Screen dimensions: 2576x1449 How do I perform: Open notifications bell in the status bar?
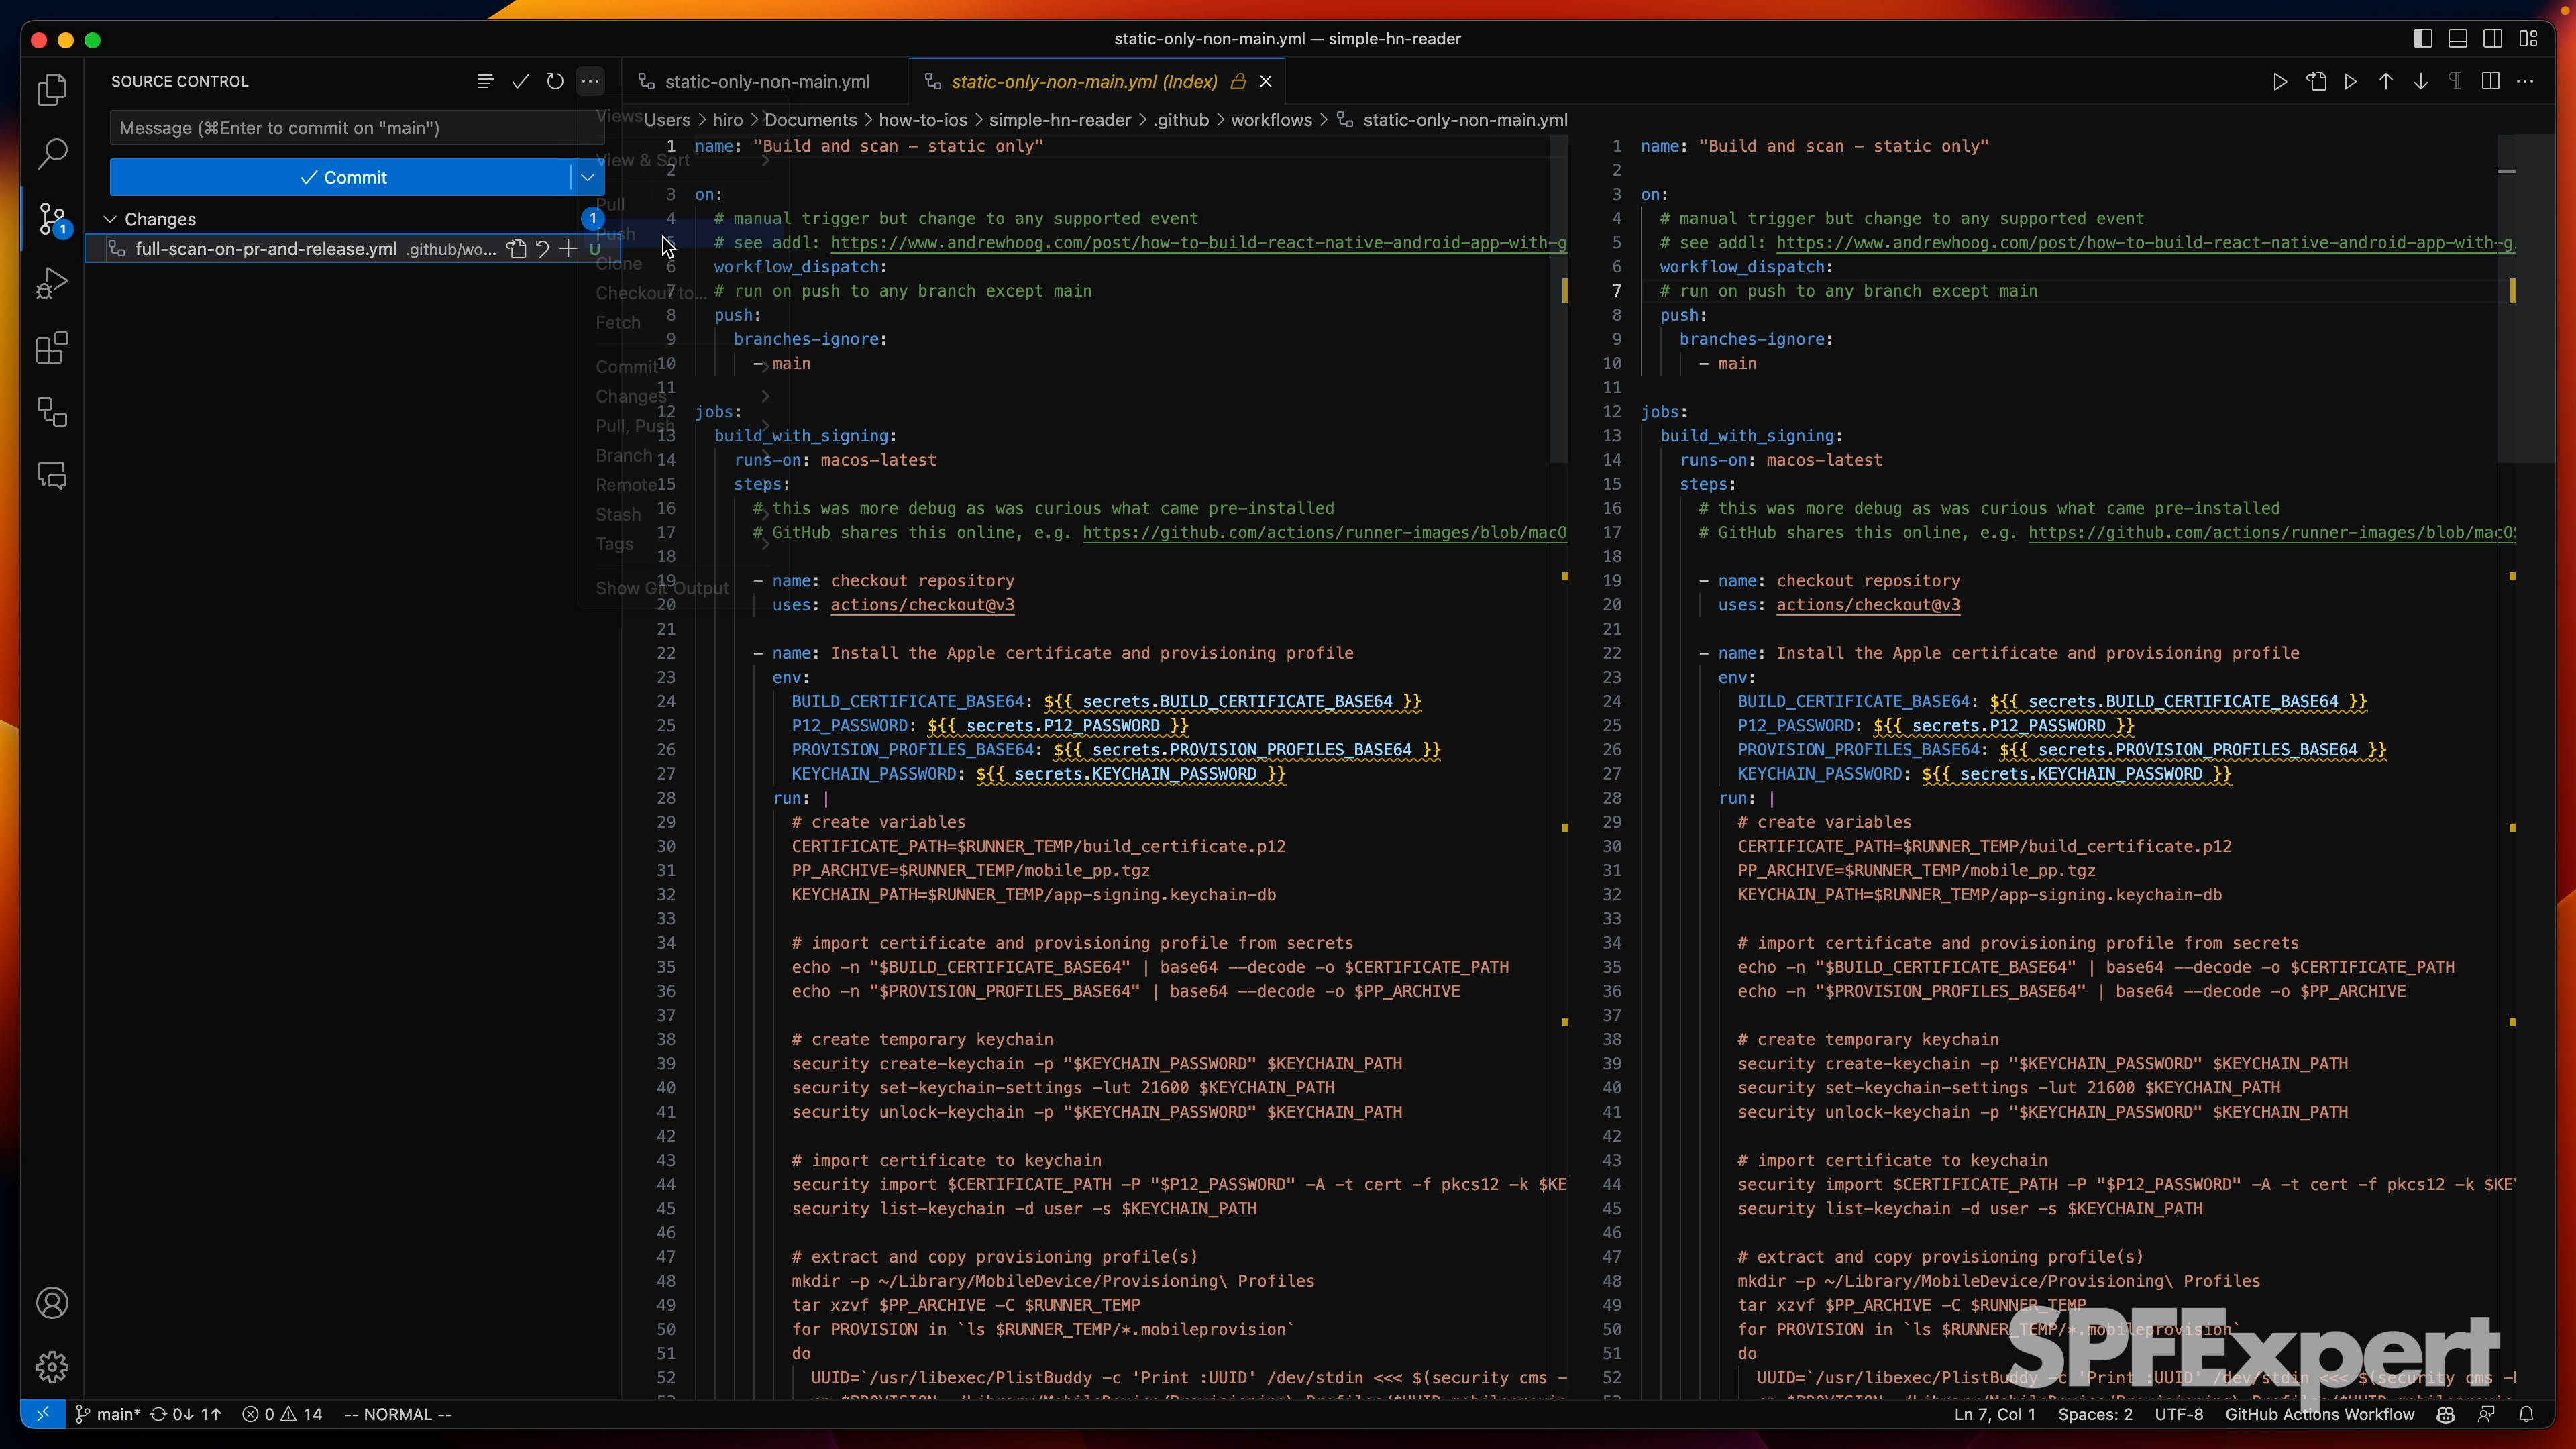(2526, 1414)
